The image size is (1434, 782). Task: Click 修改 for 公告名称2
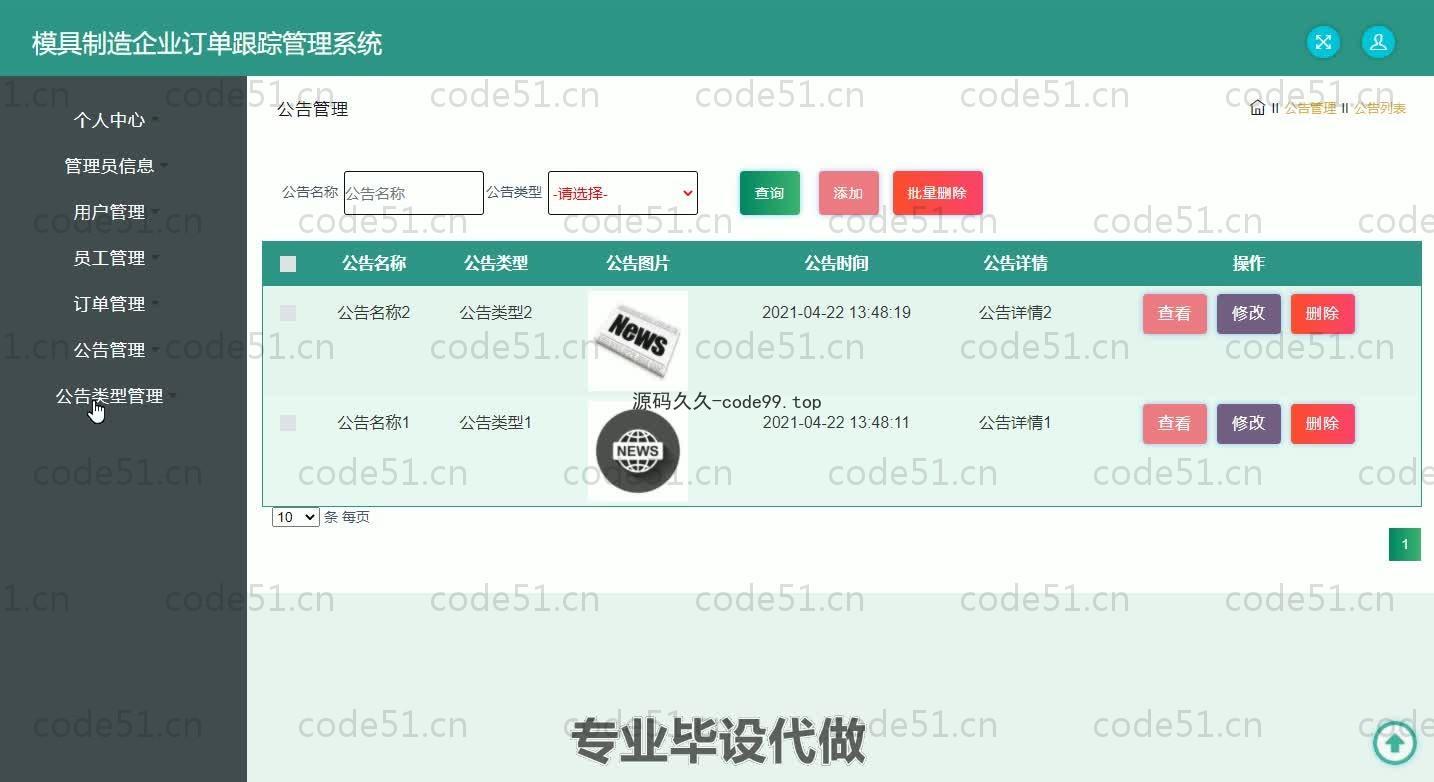pos(1248,314)
